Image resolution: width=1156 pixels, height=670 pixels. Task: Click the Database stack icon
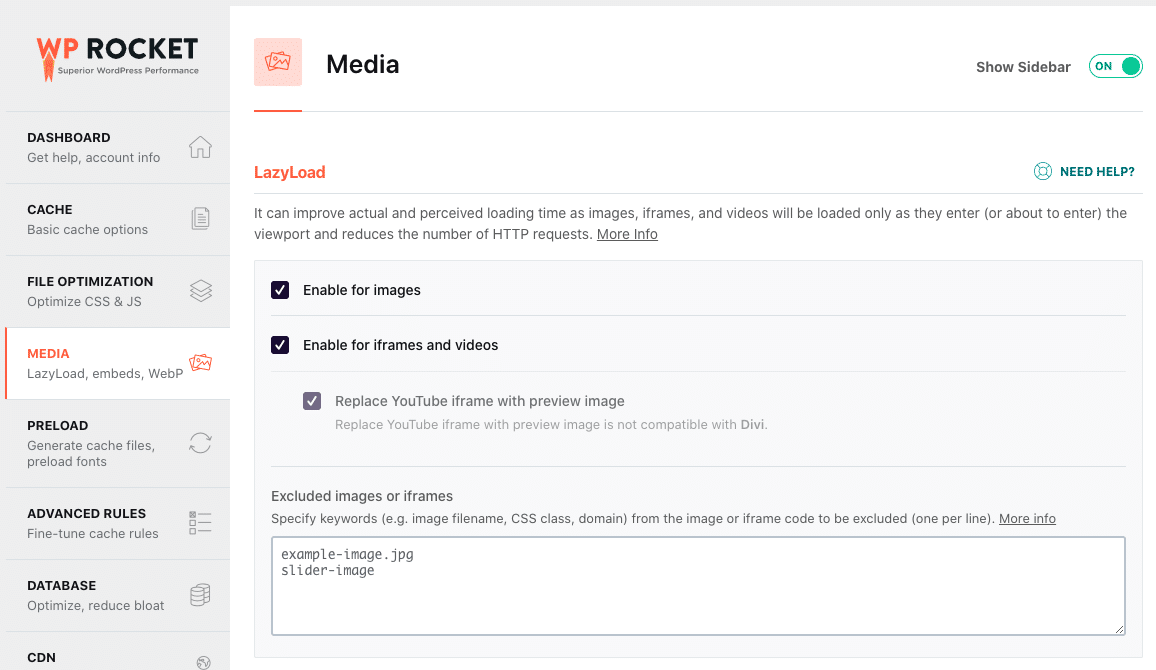(x=200, y=595)
